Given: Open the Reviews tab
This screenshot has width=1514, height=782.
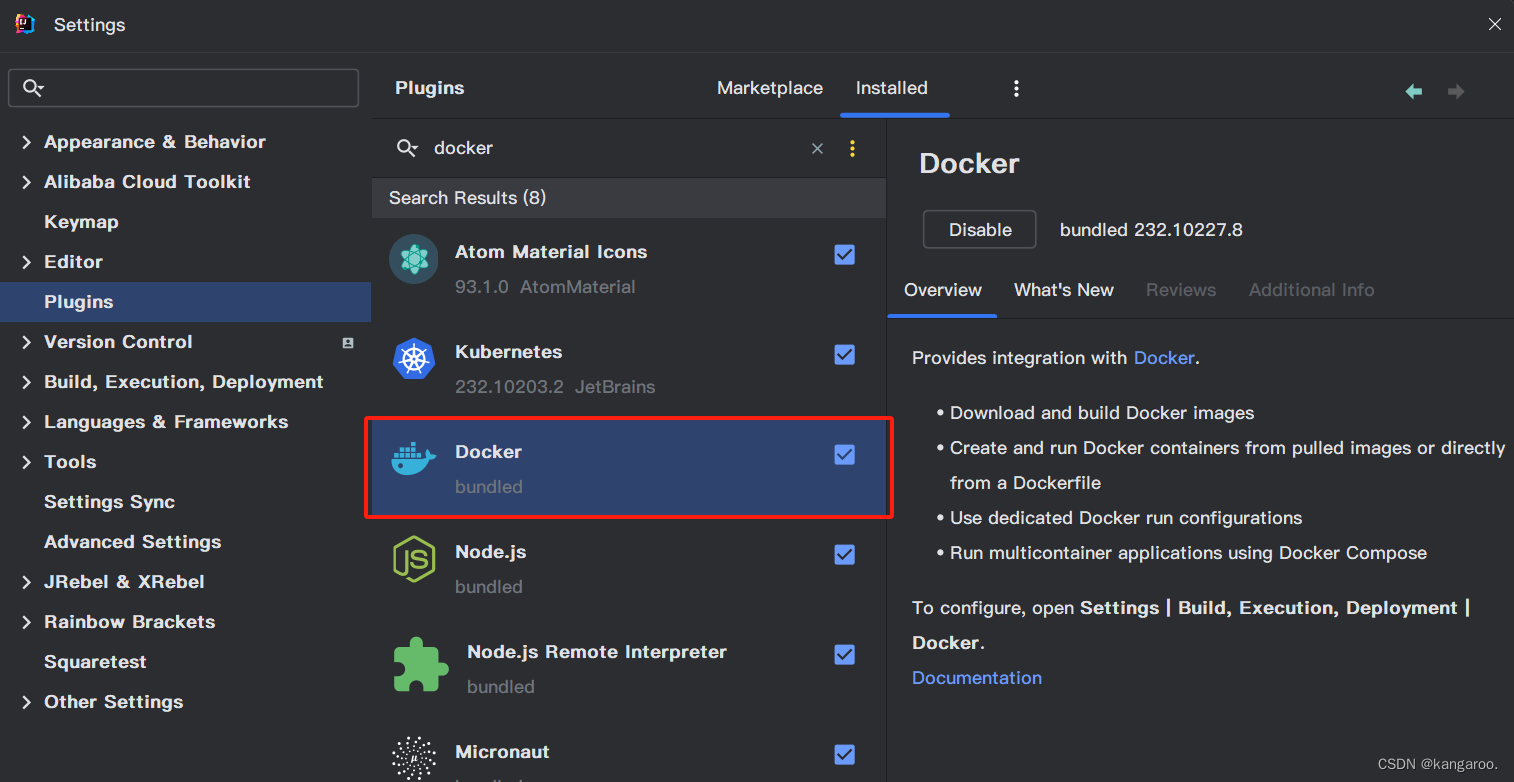Looking at the screenshot, I should point(1181,290).
